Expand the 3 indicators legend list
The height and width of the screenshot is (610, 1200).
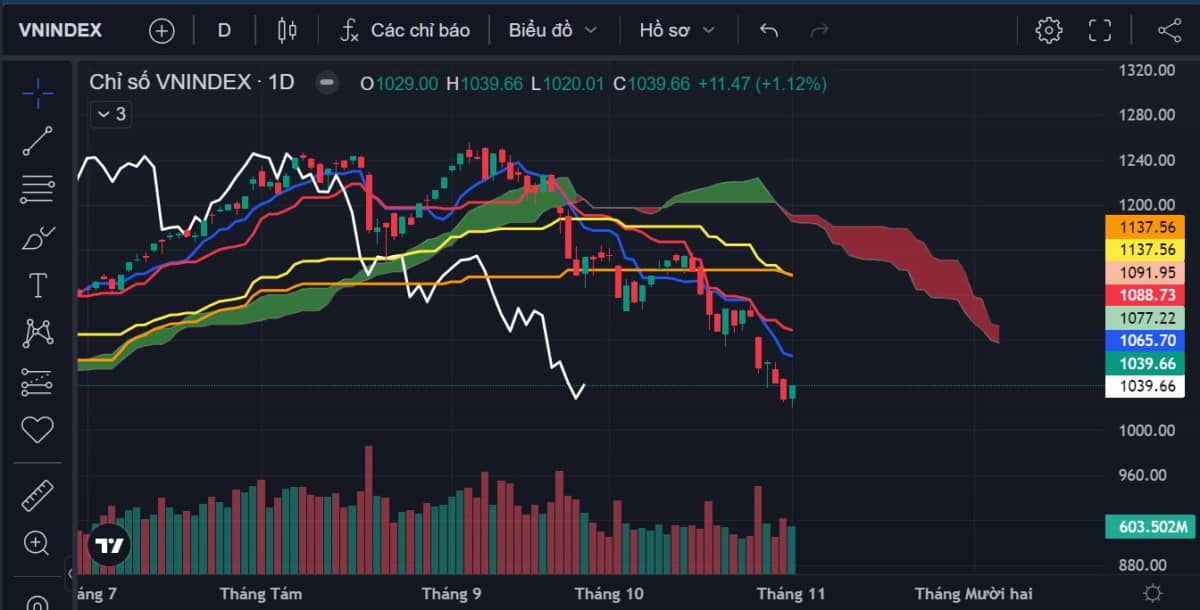click(x=109, y=114)
